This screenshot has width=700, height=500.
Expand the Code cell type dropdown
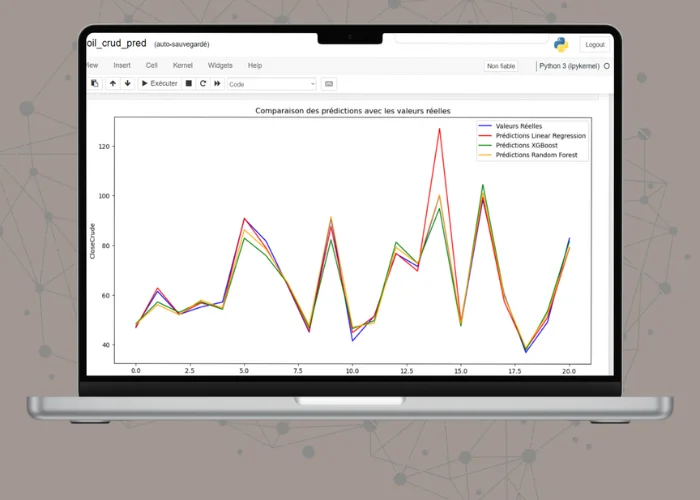click(x=271, y=84)
